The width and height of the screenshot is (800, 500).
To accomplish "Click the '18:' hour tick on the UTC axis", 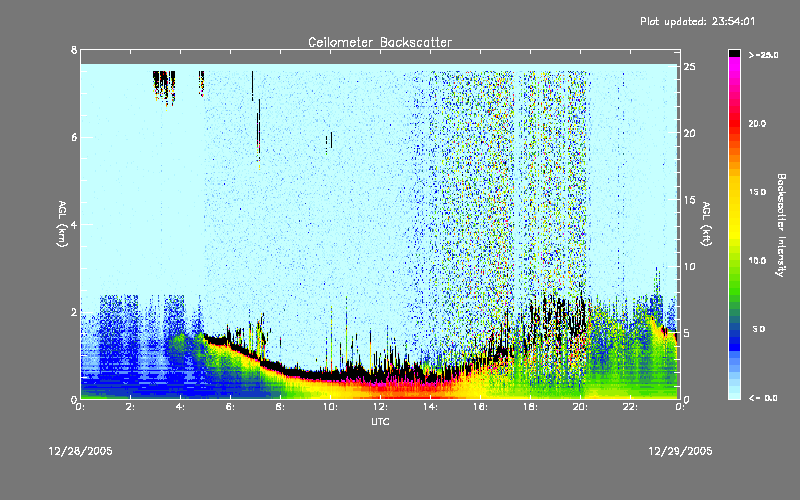I will pos(530,407).
